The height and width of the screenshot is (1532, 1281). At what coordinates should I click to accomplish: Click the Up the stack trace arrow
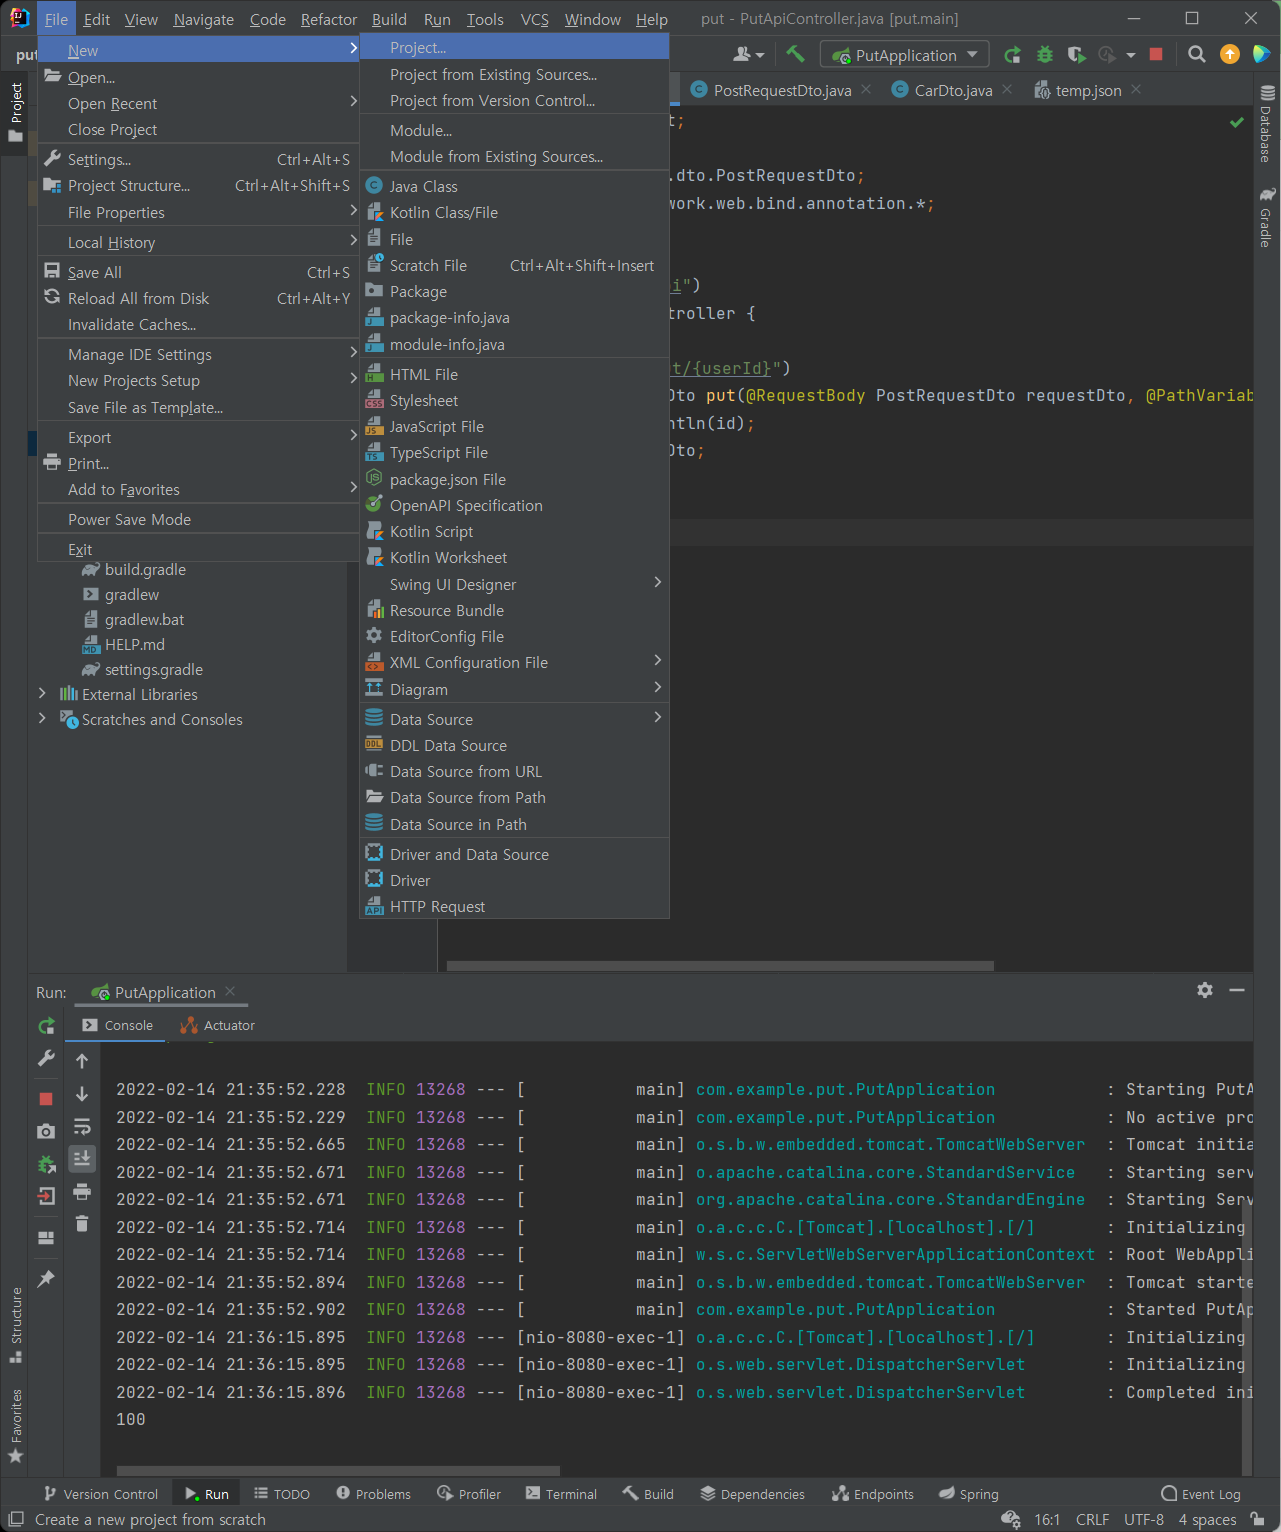[x=82, y=1061]
